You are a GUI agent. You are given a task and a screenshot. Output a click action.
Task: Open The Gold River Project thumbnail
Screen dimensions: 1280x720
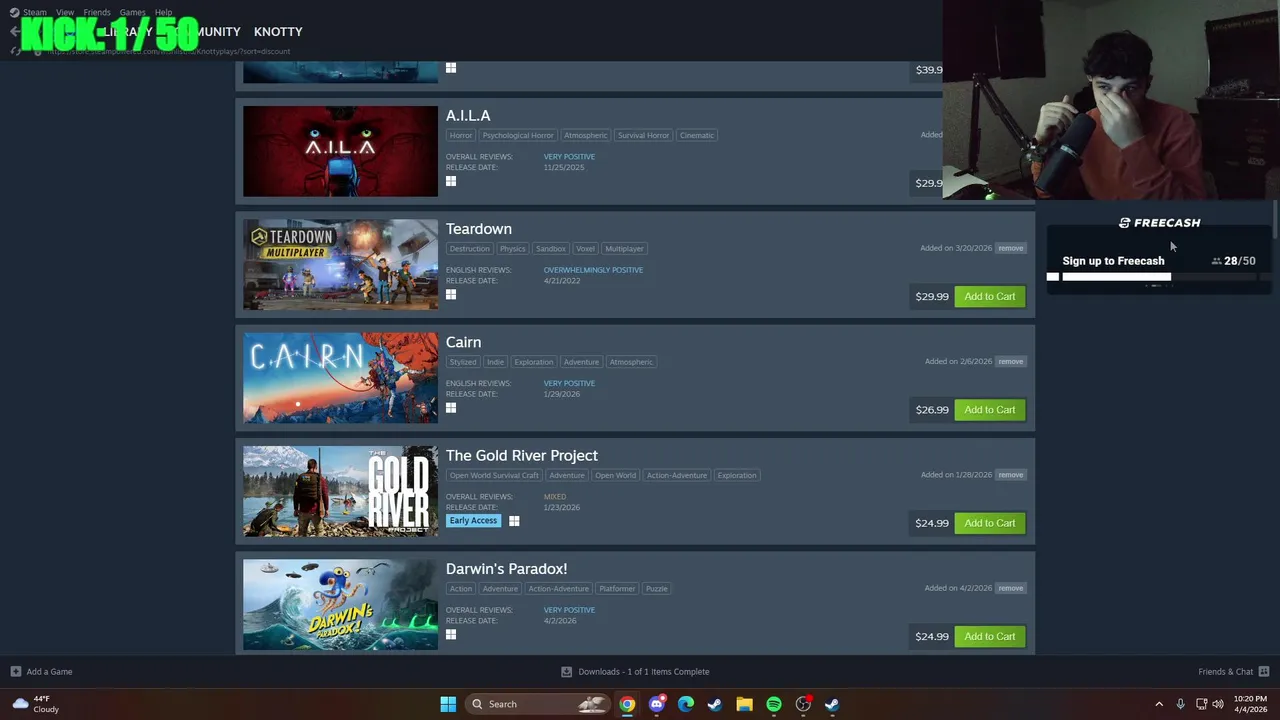tap(340, 491)
